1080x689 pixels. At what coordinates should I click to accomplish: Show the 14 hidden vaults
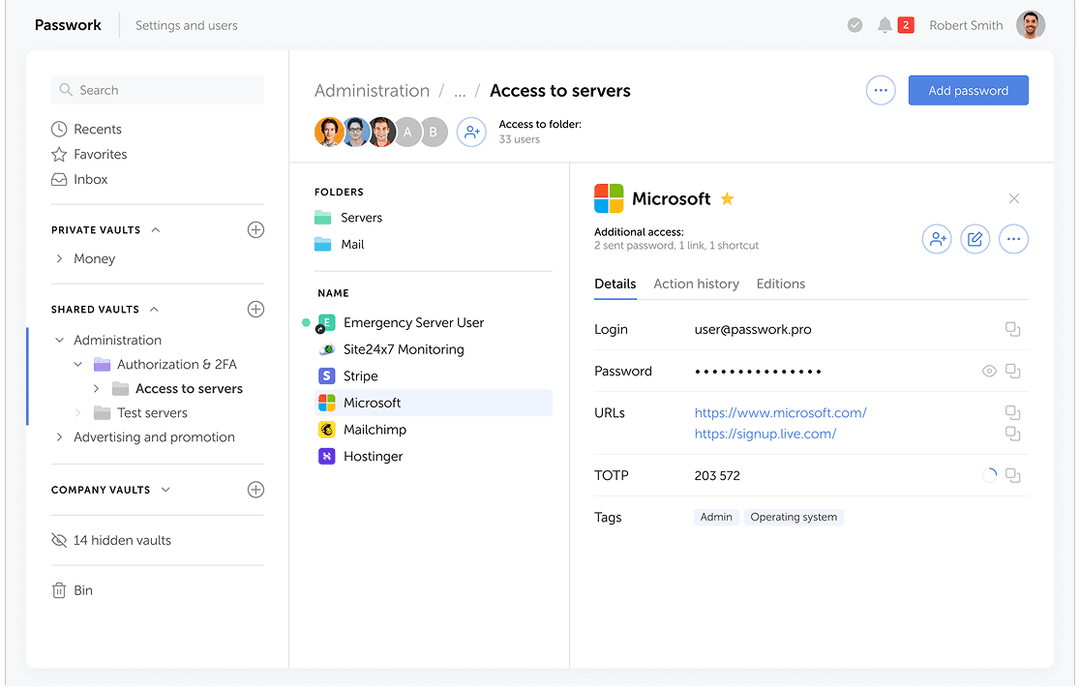(112, 540)
